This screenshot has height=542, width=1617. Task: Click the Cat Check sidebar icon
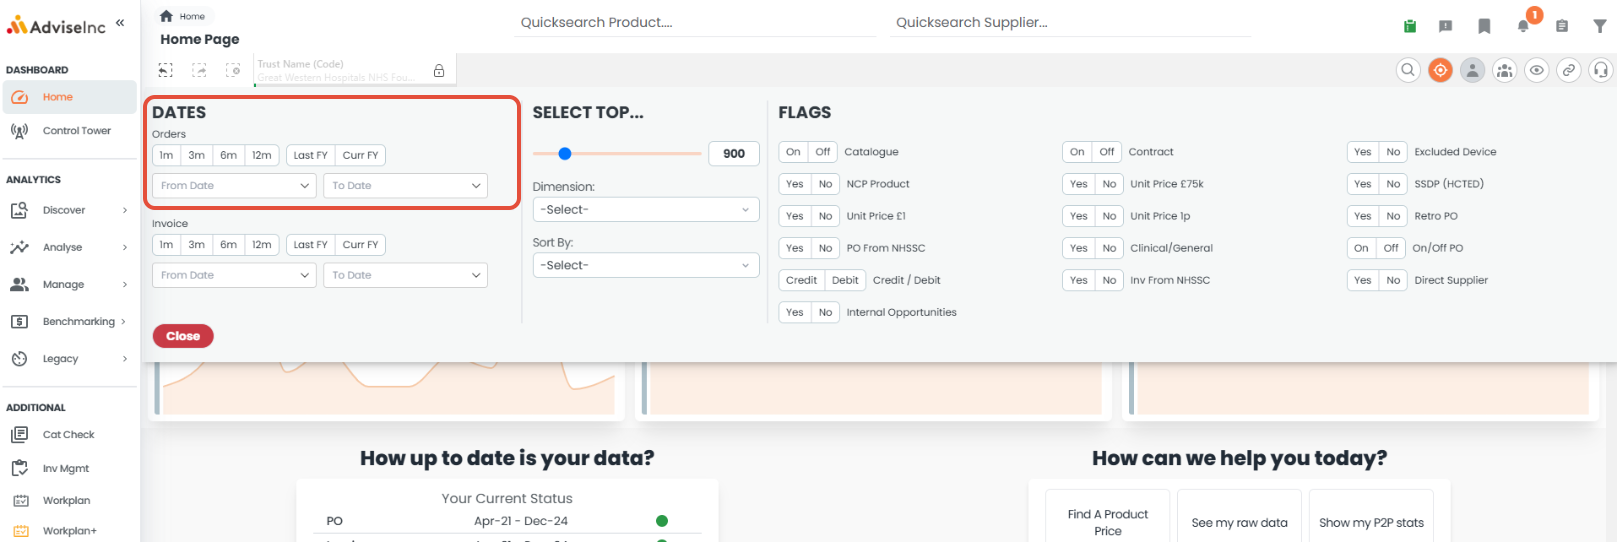19,435
